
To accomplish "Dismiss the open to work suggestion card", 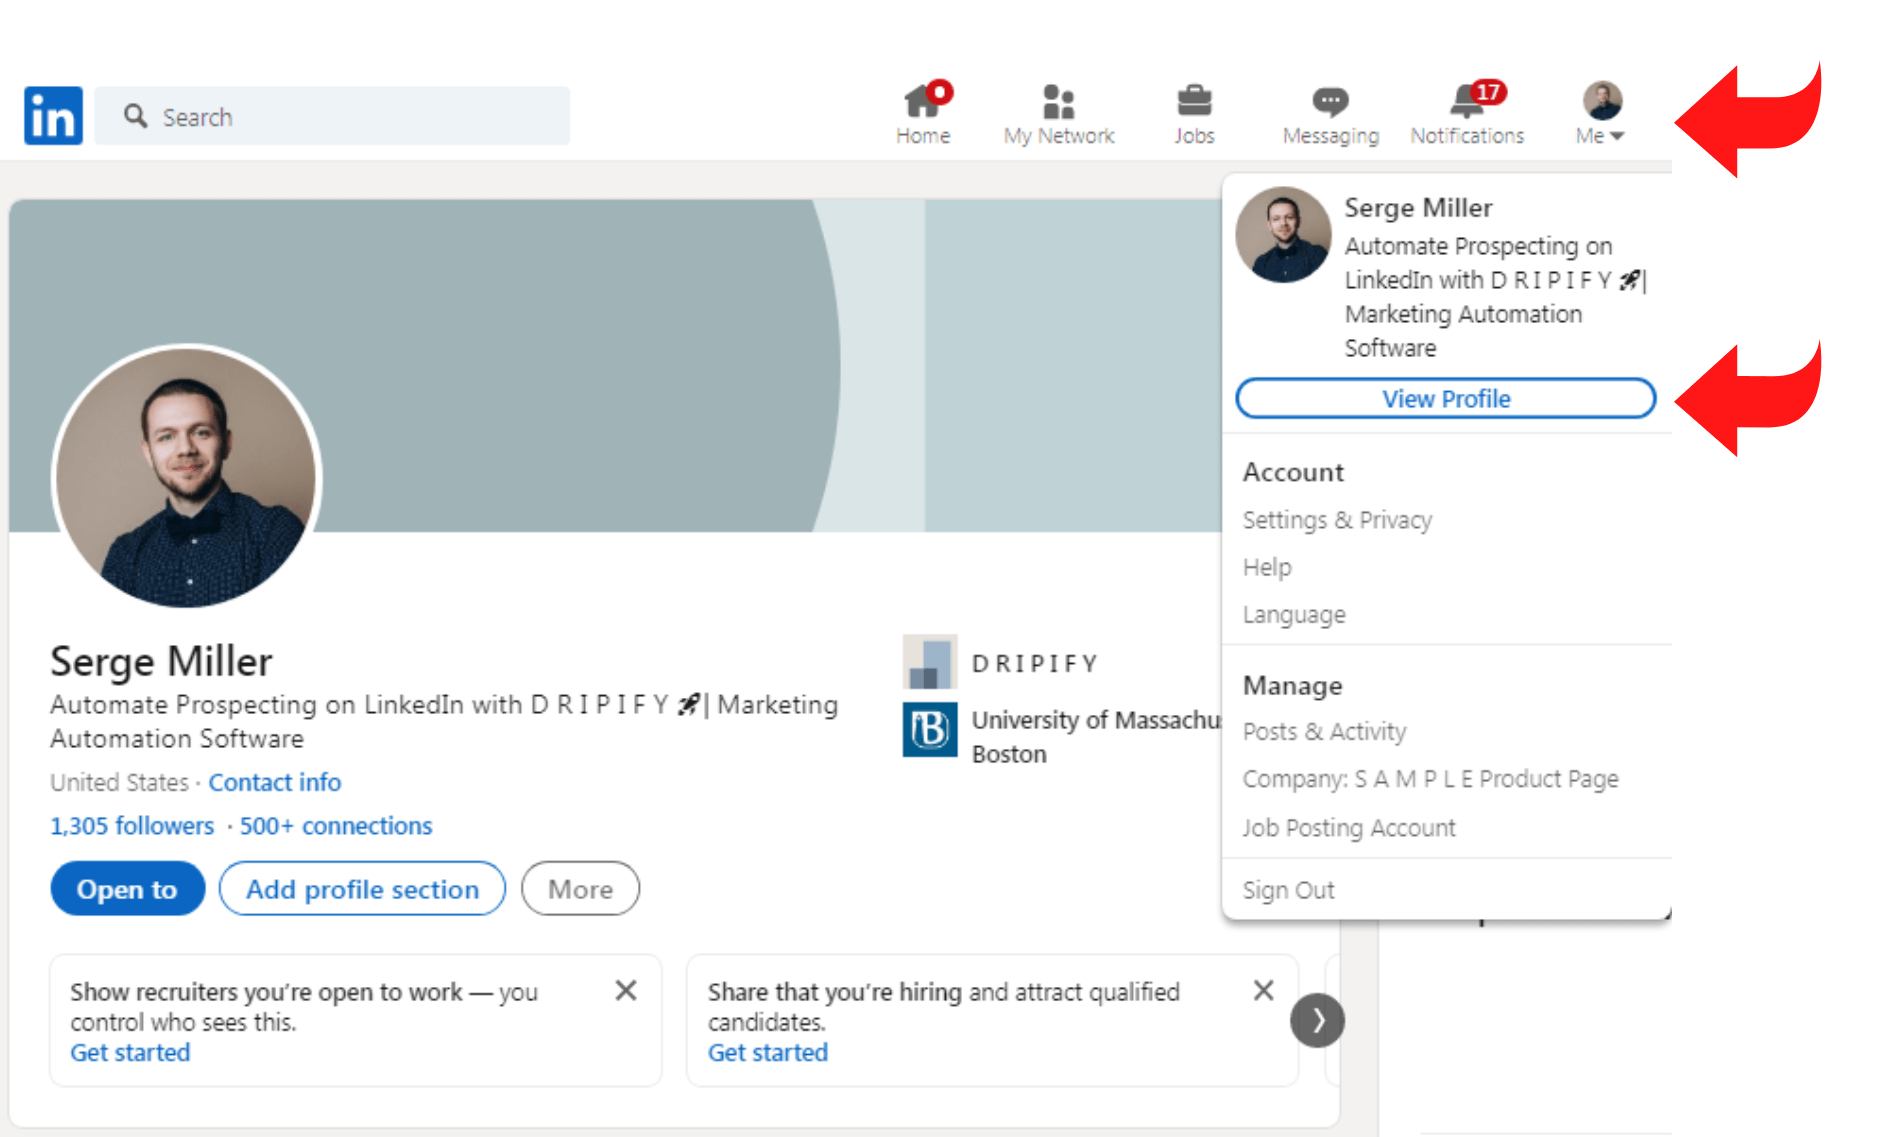I will [626, 991].
